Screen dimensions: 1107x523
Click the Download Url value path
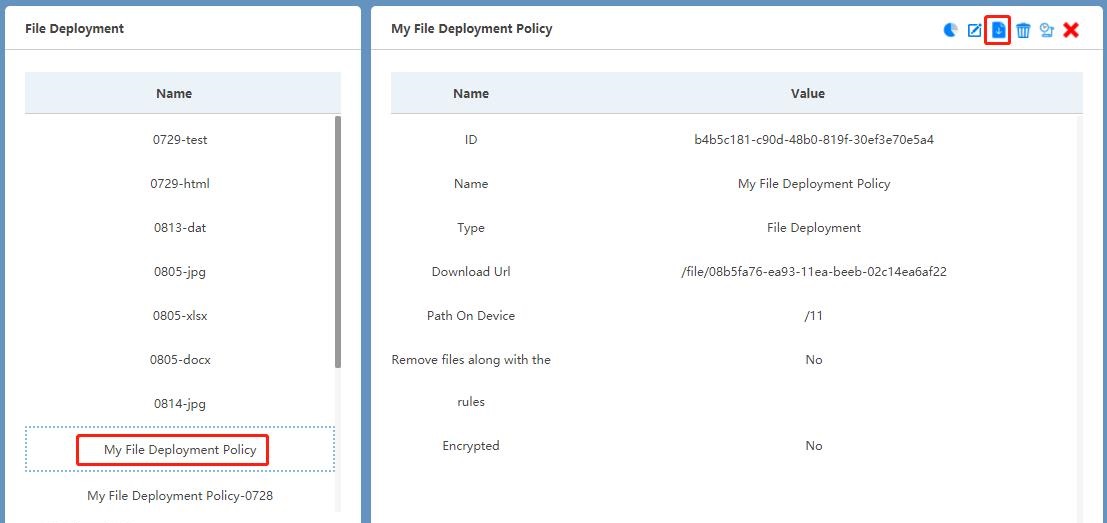pyautogui.click(x=813, y=272)
